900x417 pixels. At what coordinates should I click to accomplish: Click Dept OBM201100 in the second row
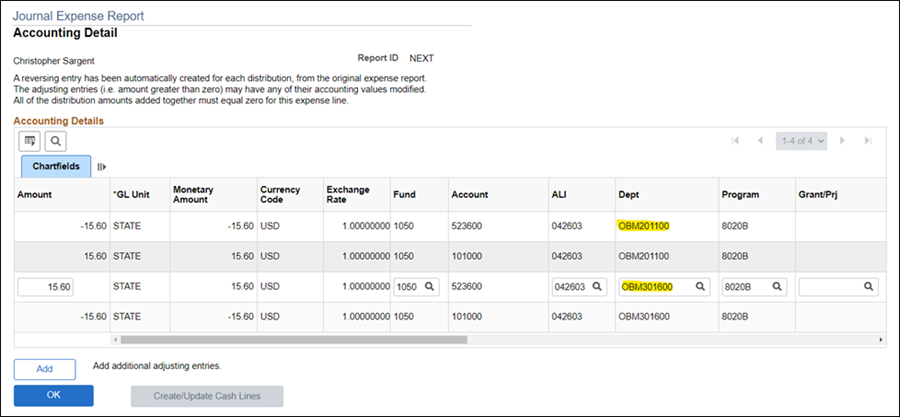(x=643, y=256)
